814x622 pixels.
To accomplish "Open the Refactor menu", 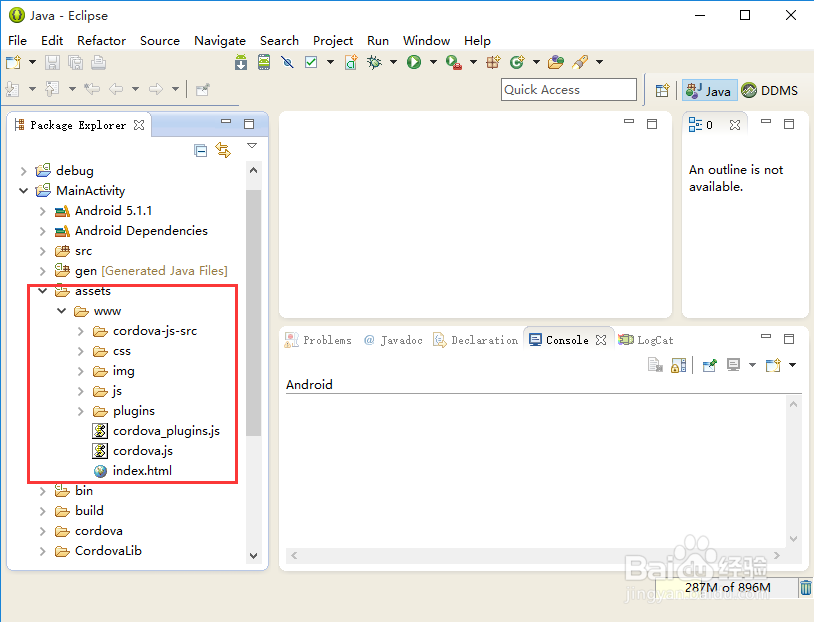I will (101, 40).
